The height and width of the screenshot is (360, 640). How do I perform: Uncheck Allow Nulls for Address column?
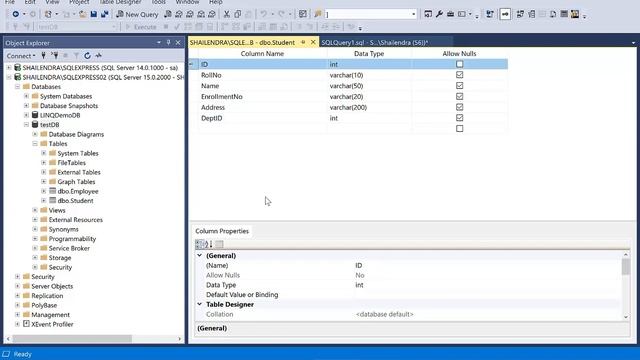tap(460, 107)
